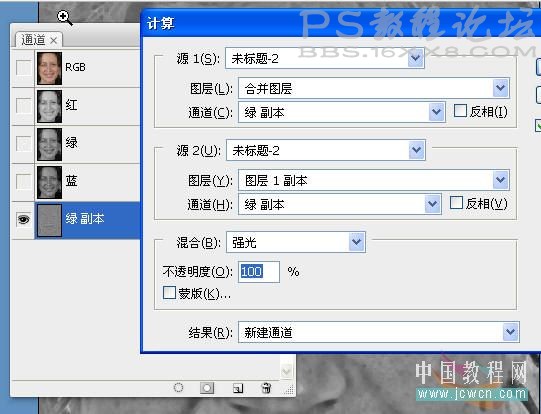
Task: Click the 不透明度 opacity input field
Action: (x=259, y=272)
